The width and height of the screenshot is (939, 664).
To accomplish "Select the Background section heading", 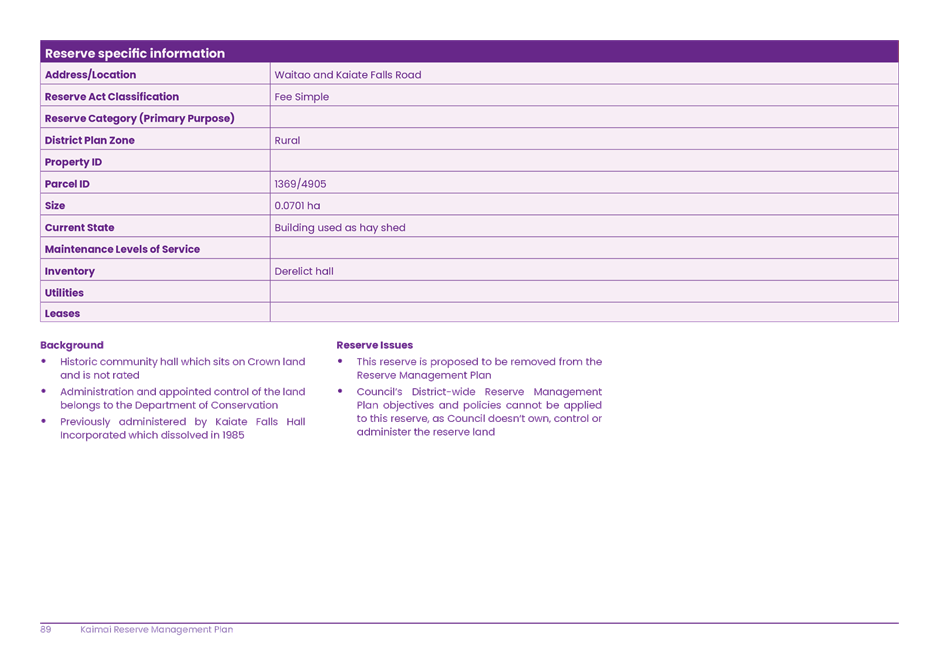I will pyautogui.click(x=70, y=344).
